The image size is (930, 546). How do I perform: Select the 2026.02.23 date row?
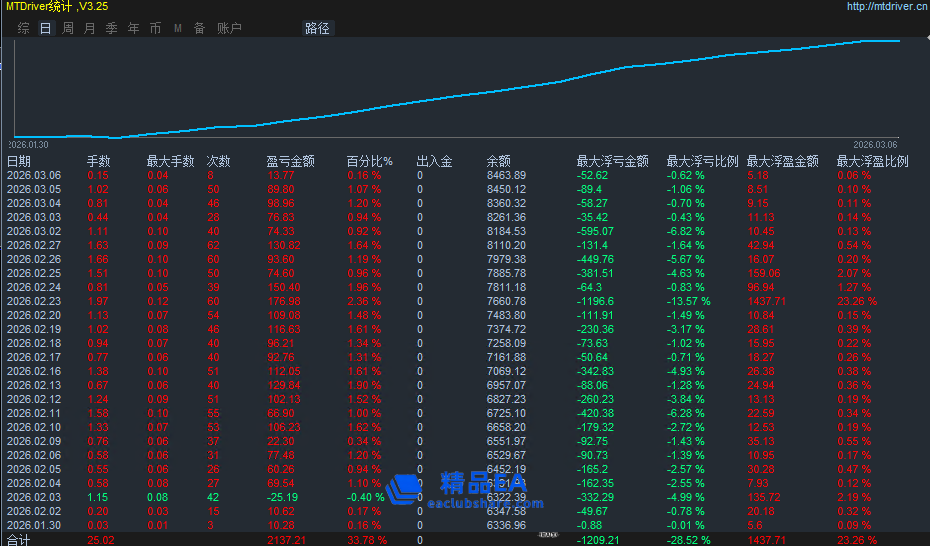(x=34, y=301)
